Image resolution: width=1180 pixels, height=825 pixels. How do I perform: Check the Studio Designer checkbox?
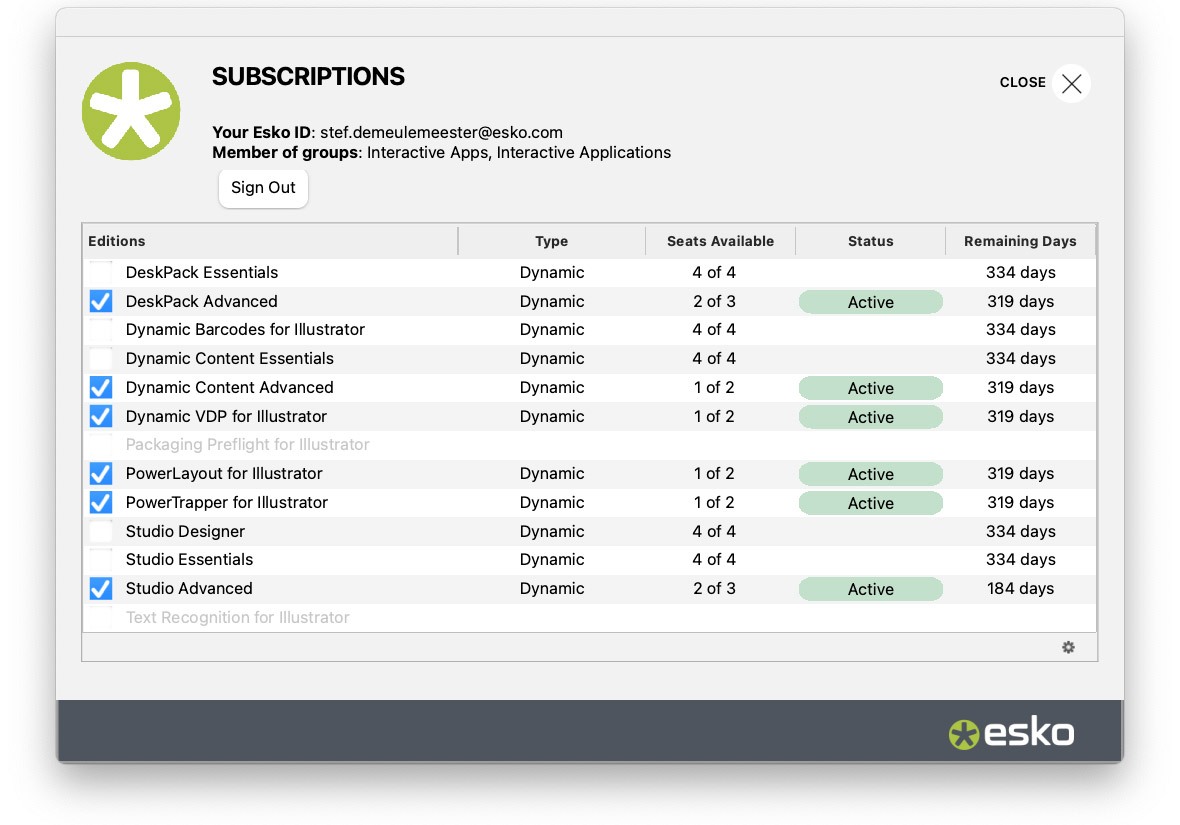(101, 531)
